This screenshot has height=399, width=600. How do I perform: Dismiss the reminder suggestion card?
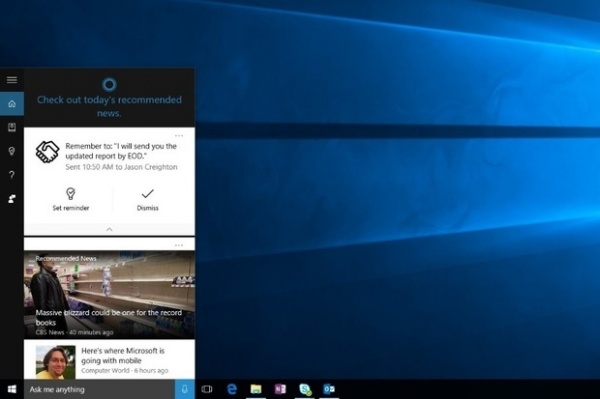coord(147,199)
